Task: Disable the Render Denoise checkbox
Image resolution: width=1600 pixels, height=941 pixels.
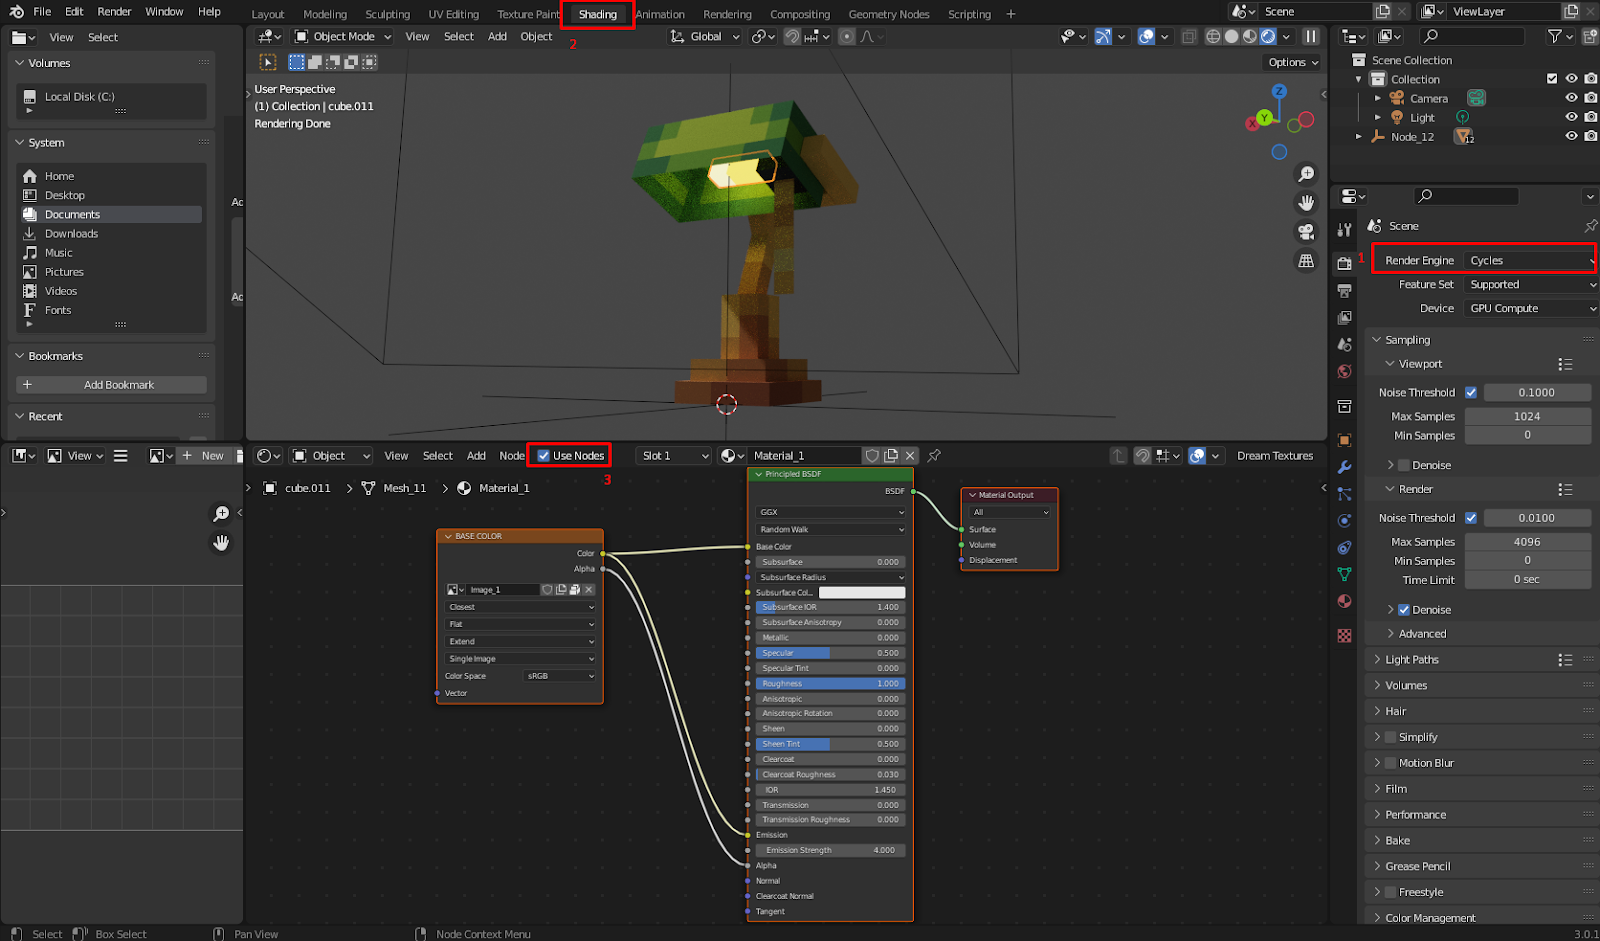Action: tap(1404, 610)
